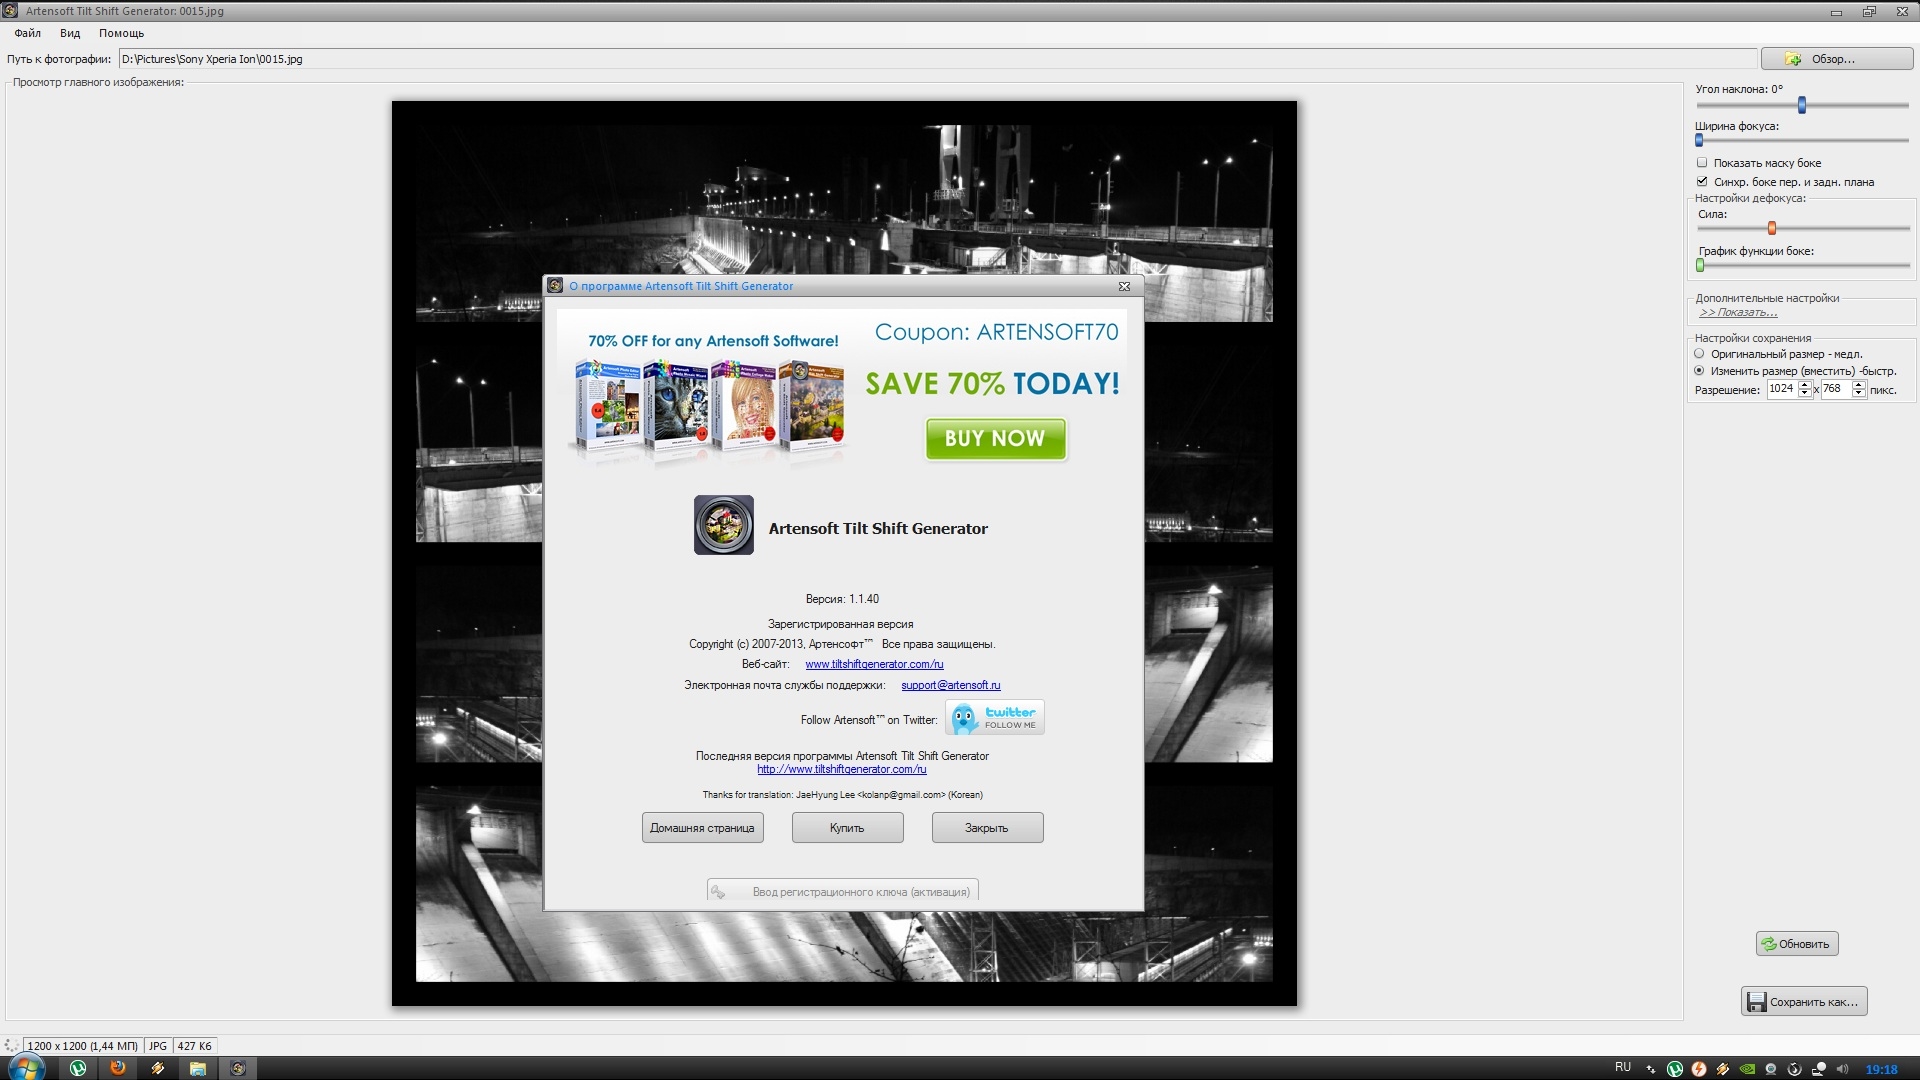
Task: Uncheck Синхр. боке пер. и задн. плана
Action: [x=1702, y=181]
